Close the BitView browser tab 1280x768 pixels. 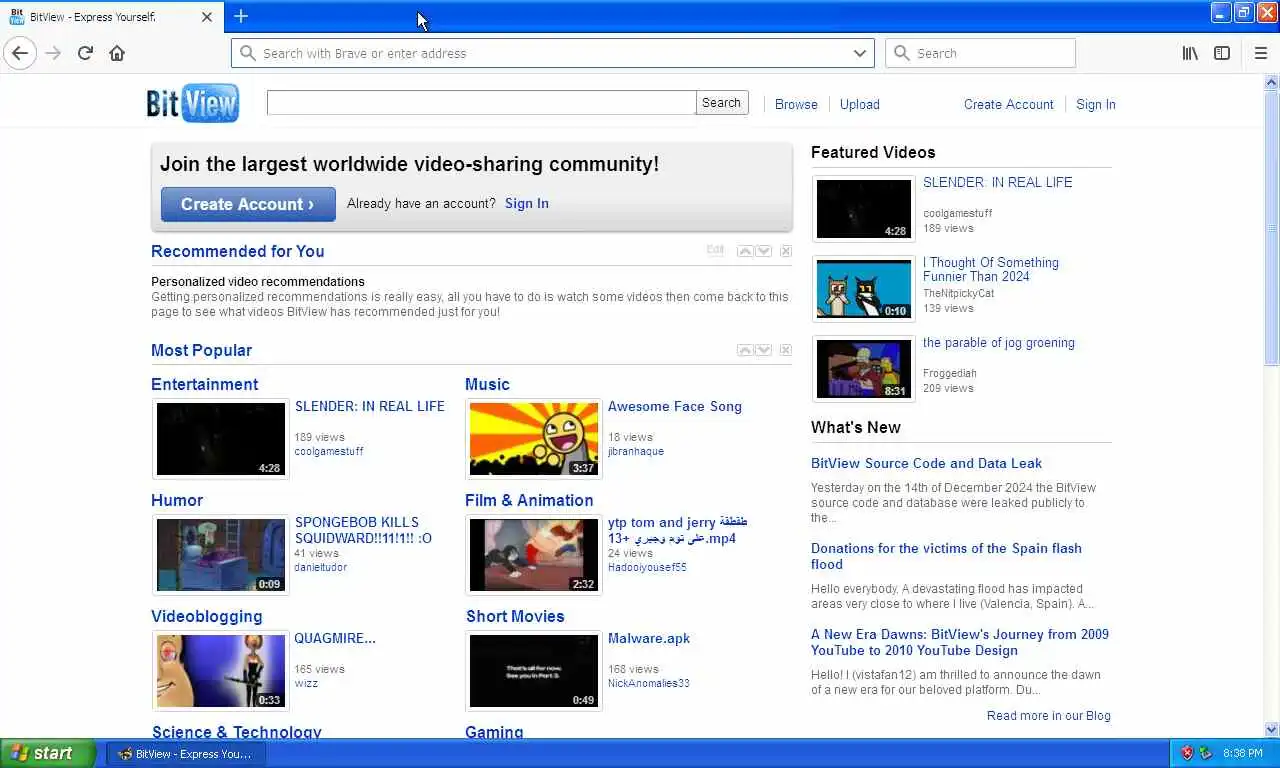[207, 17]
